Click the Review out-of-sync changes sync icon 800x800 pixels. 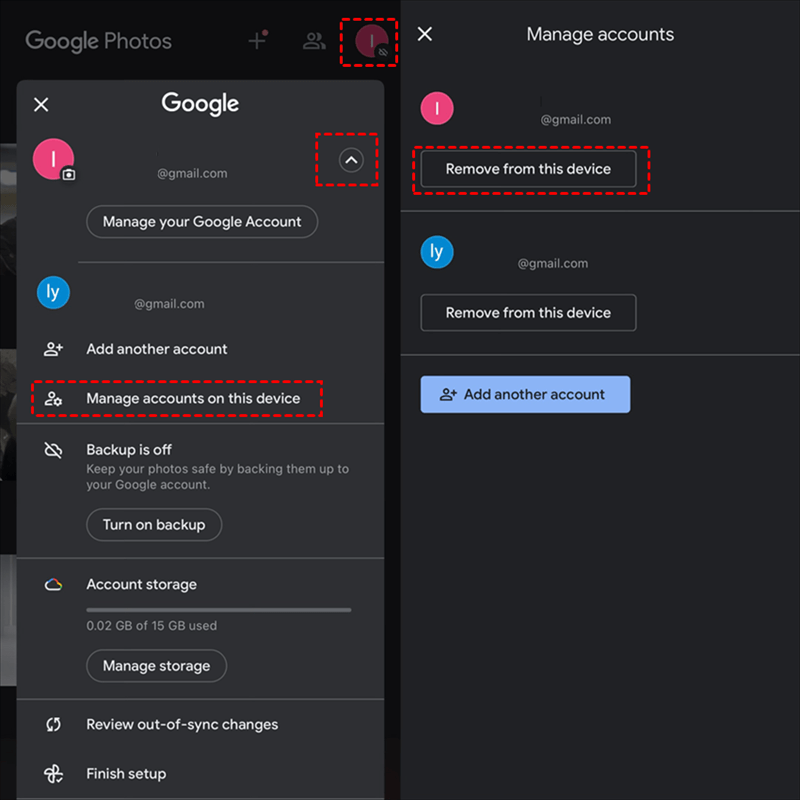[54, 724]
